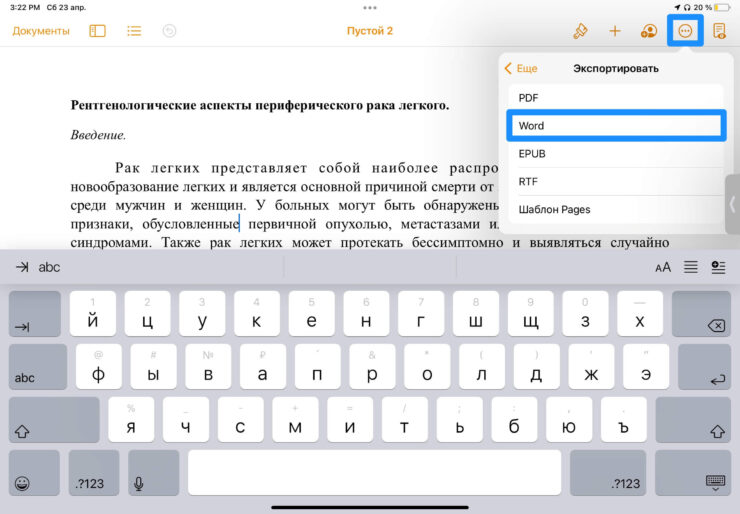Tap the я key

[131, 420]
